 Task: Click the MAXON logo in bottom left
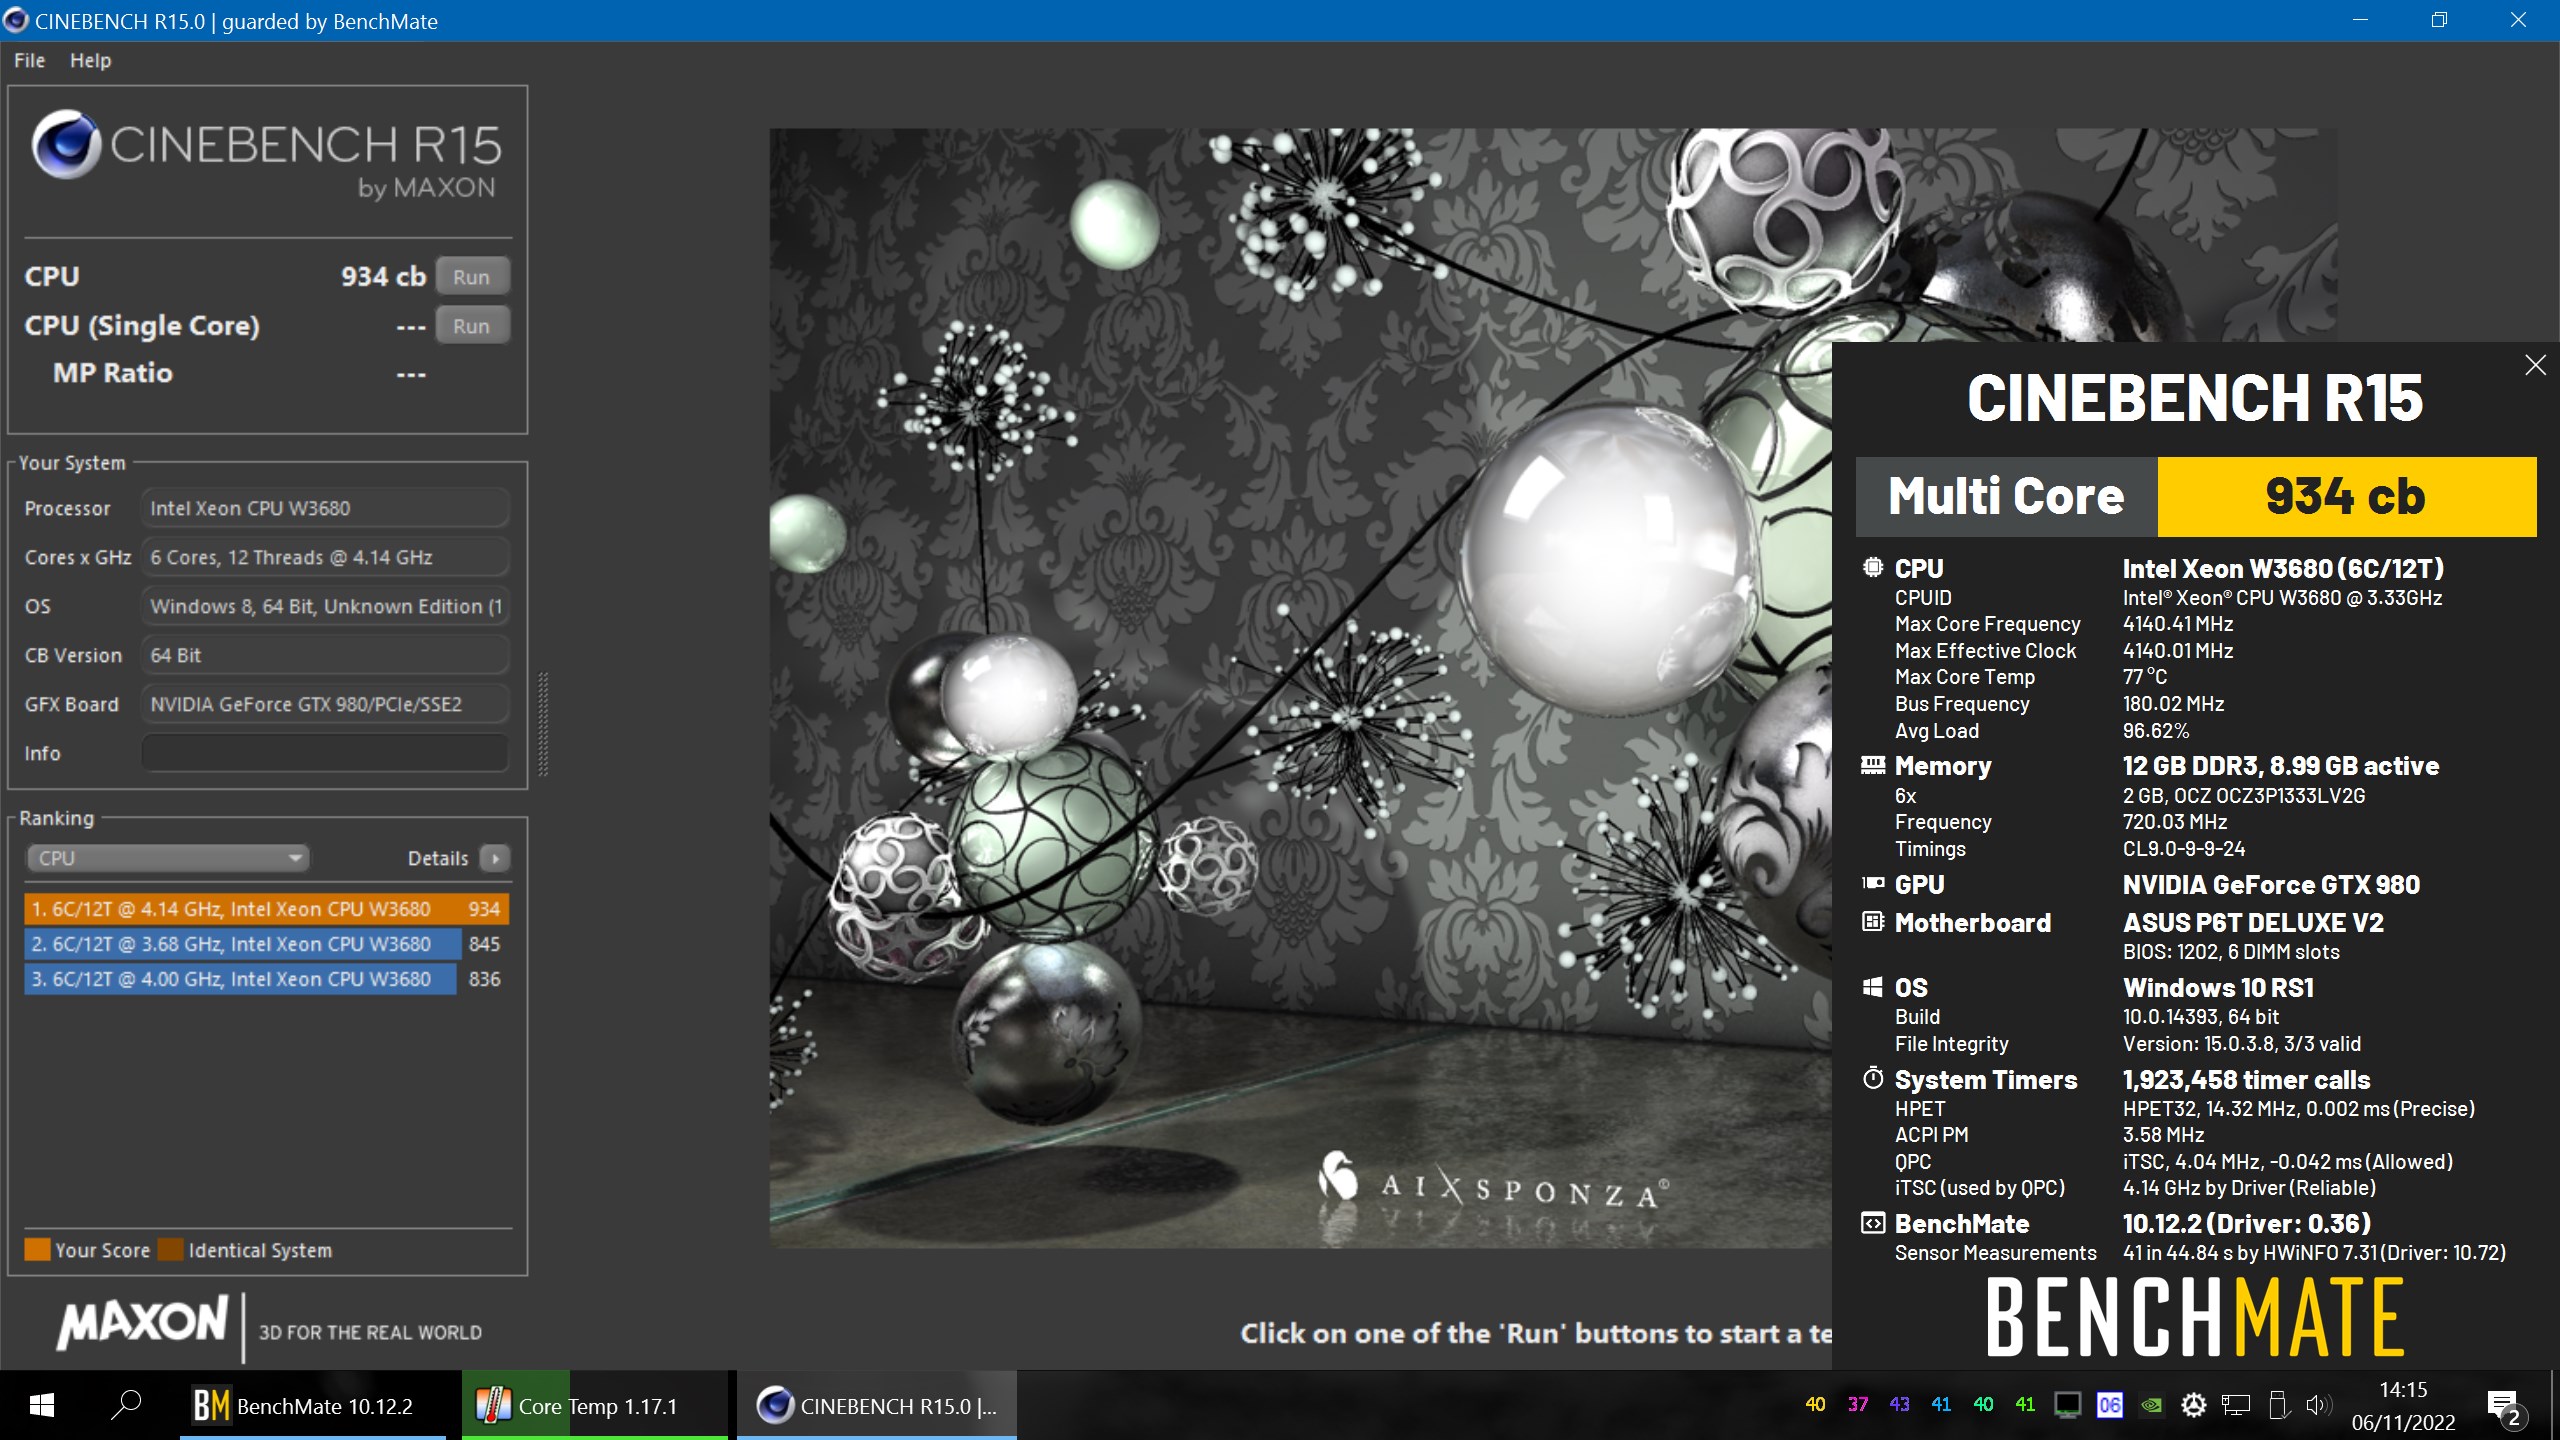tap(142, 1322)
